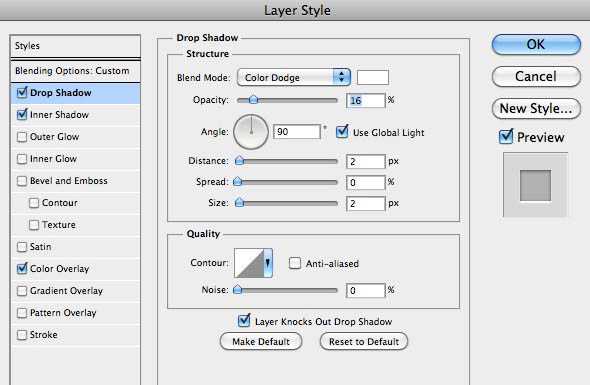
Task: Click the Make Default button
Action: tap(261, 341)
